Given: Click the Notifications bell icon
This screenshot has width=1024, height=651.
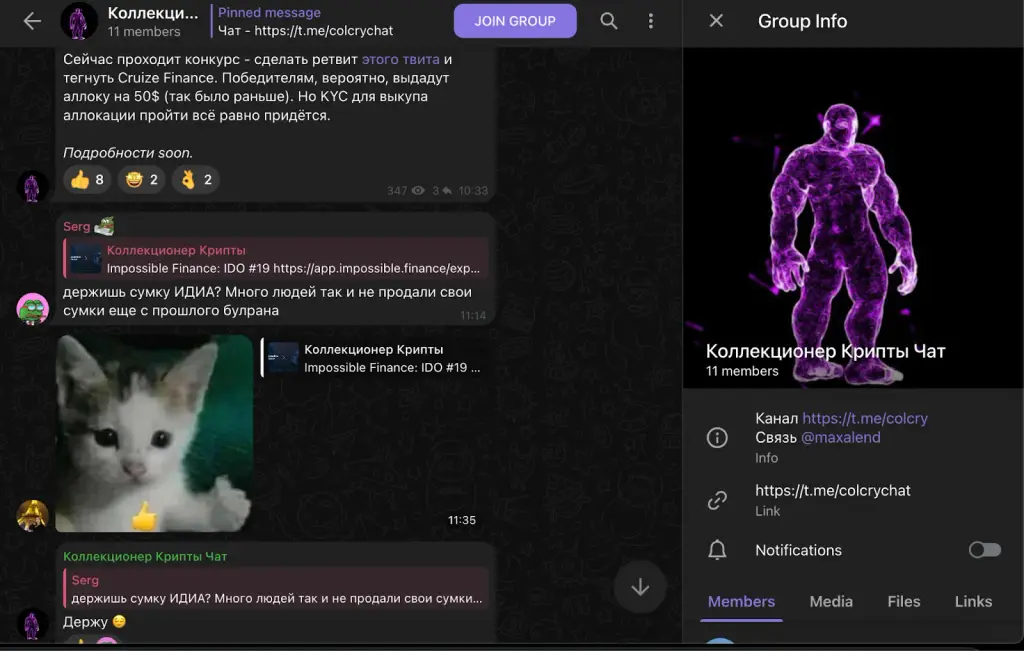Looking at the screenshot, I should tap(717, 550).
